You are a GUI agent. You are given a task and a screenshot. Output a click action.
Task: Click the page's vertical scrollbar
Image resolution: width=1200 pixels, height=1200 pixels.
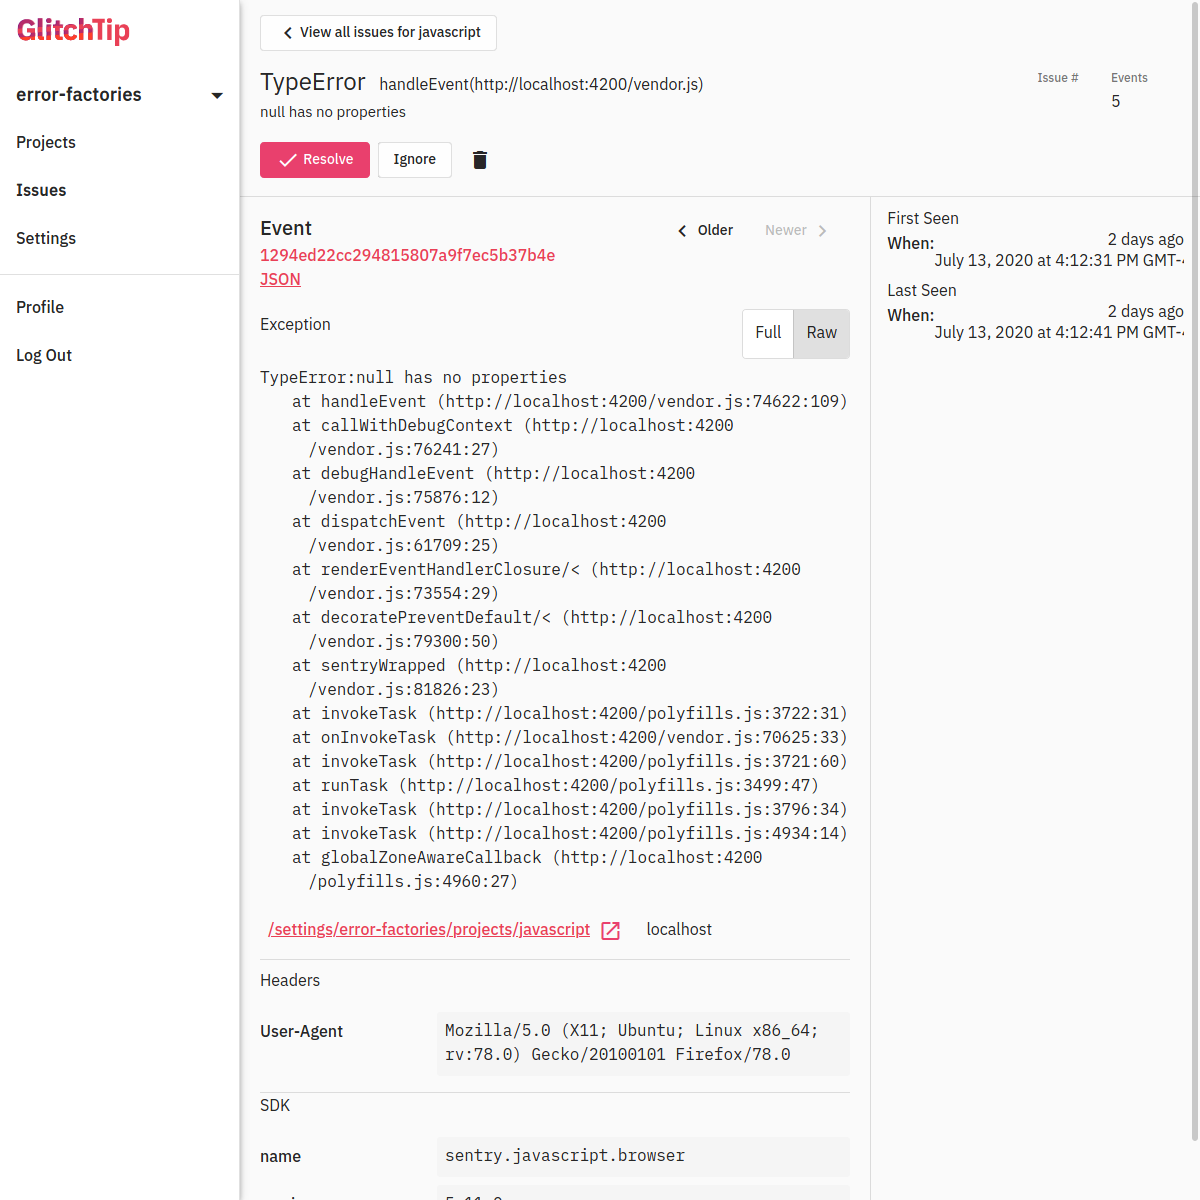click(x=1194, y=600)
